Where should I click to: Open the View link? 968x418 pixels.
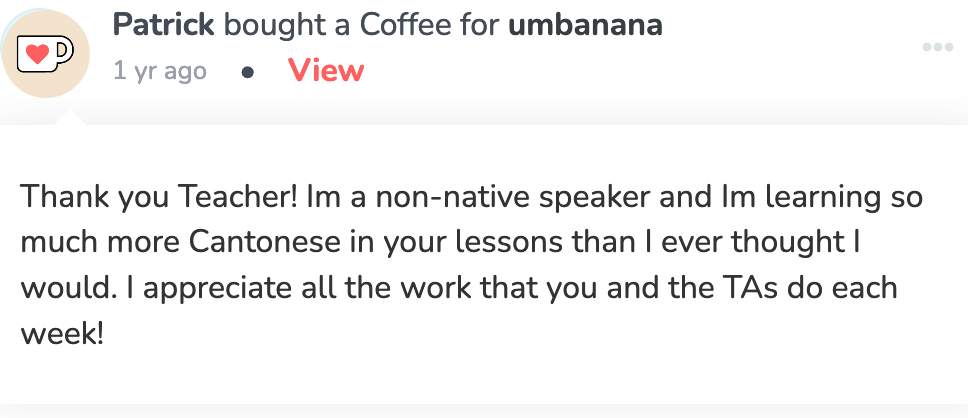point(326,71)
